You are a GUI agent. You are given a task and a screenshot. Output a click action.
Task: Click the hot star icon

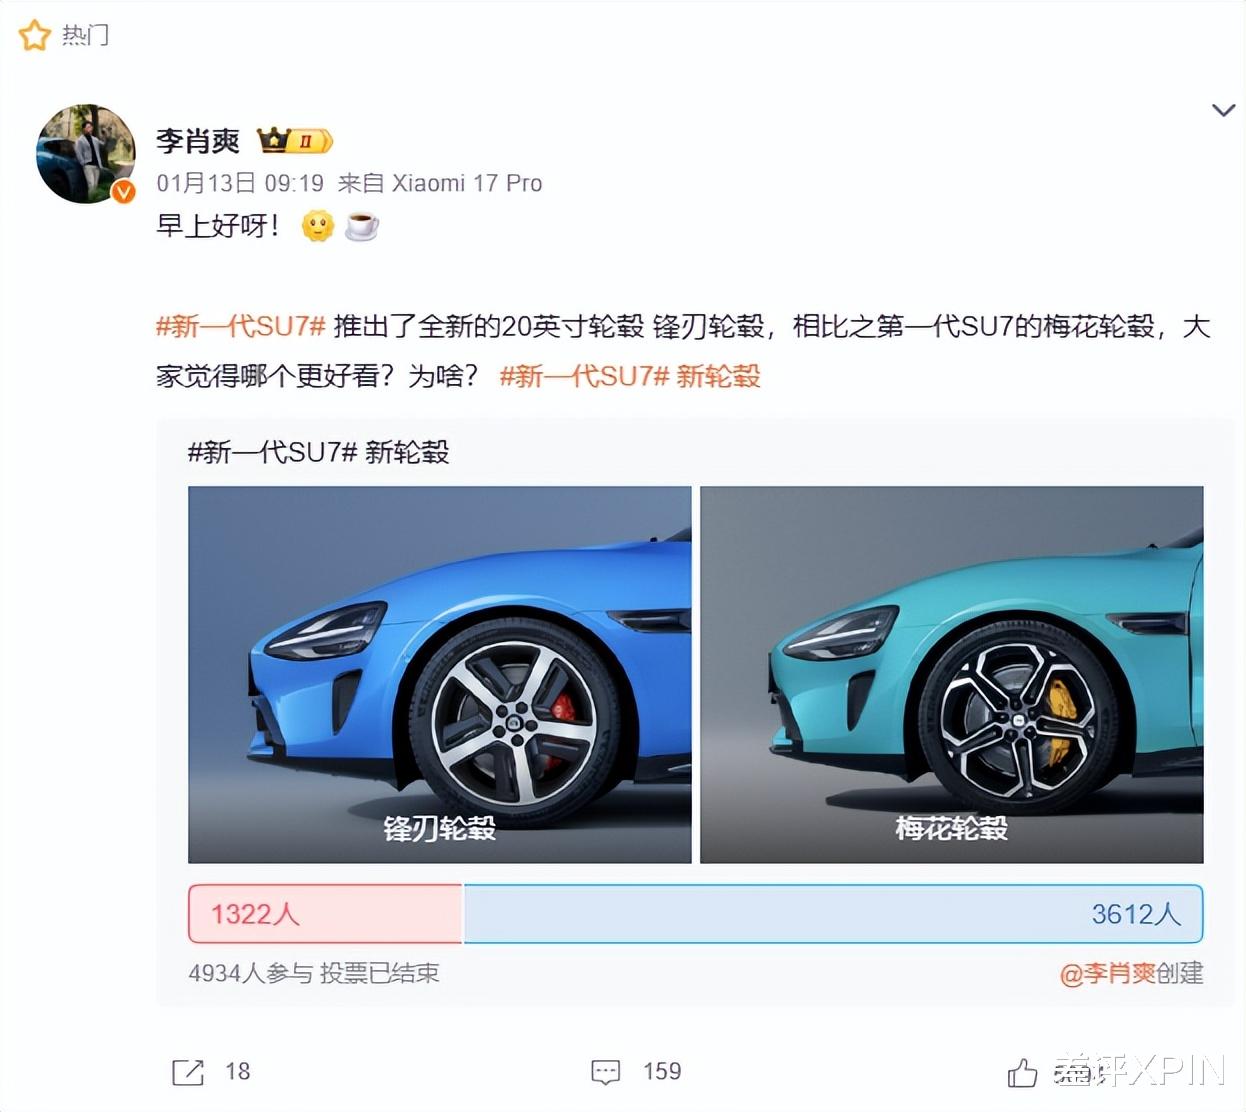(x=34, y=36)
